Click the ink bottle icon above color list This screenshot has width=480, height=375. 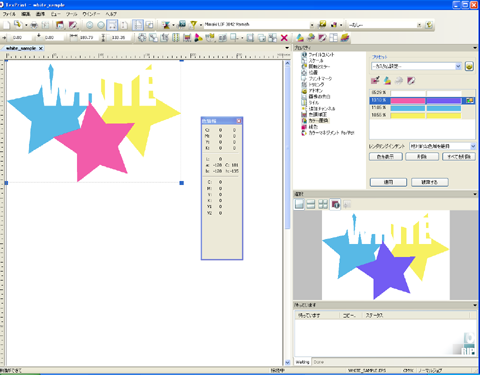(x=387, y=80)
